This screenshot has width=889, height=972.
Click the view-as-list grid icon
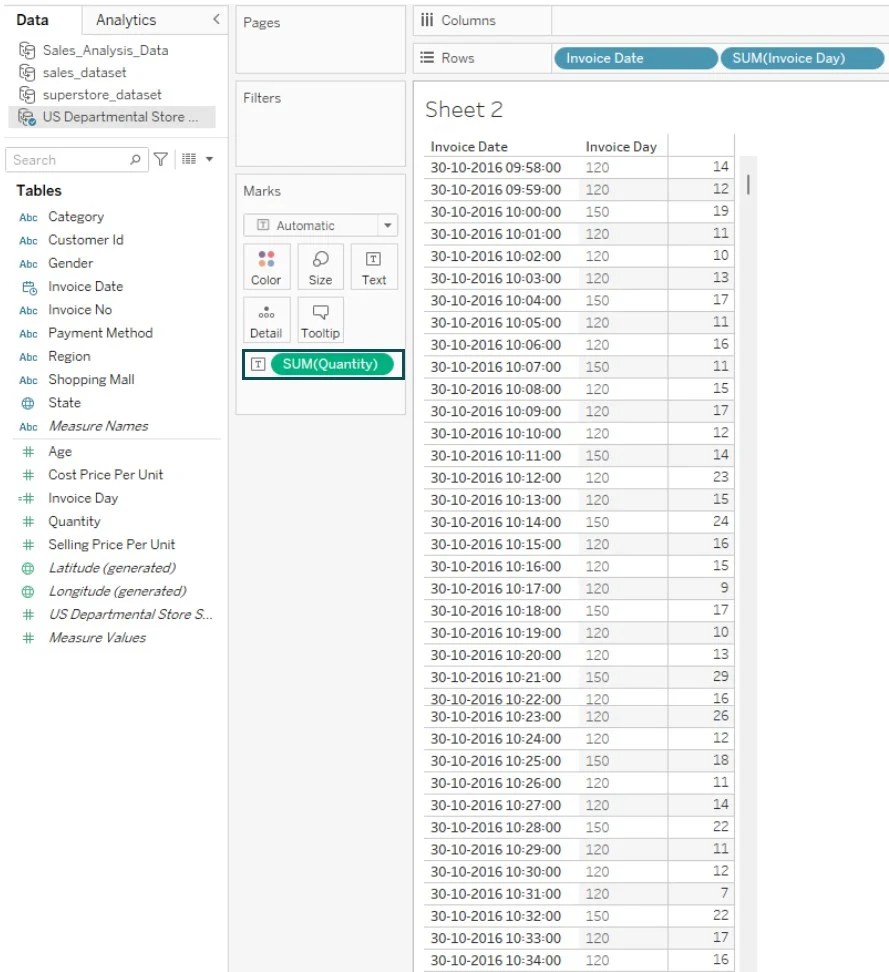coord(189,159)
